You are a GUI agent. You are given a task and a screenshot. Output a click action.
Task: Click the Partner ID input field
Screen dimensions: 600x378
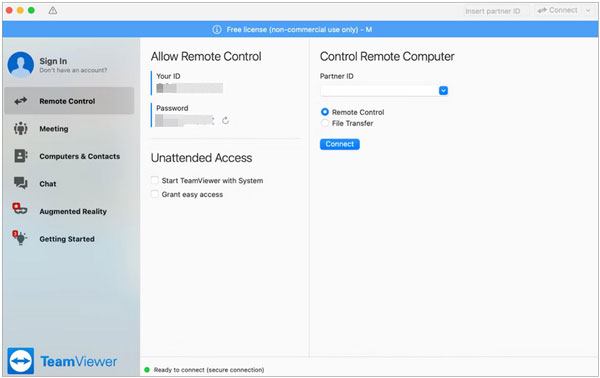379,91
